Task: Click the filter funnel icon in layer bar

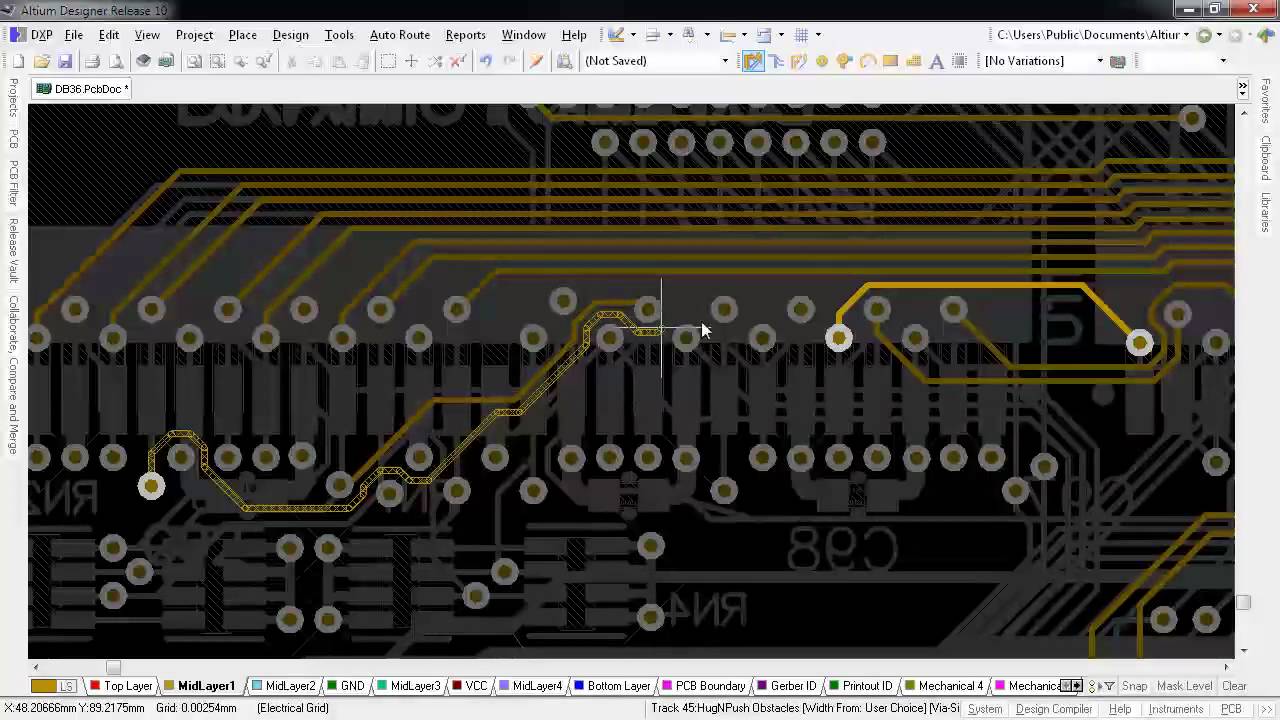Action: pos(1109,686)
